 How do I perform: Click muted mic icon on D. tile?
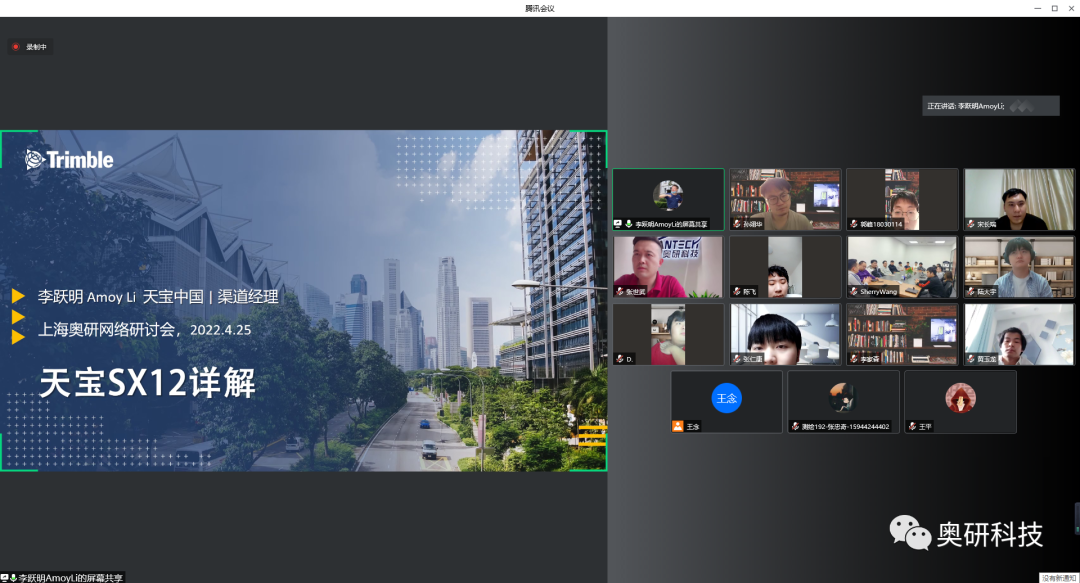pyautogui.click(x=620, y=359)
